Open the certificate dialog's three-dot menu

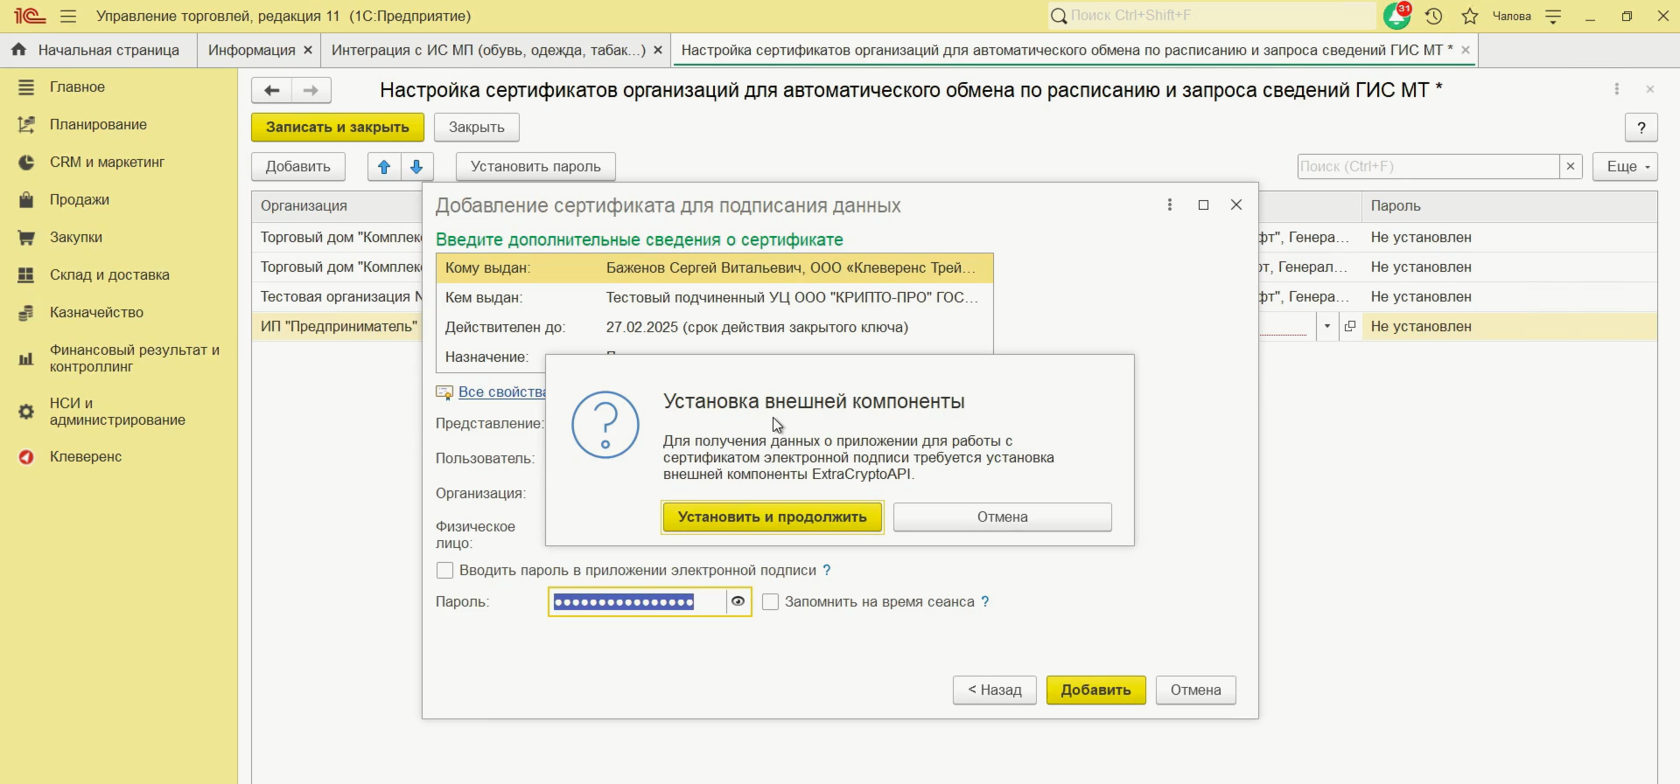click(x=1170, y=205)
